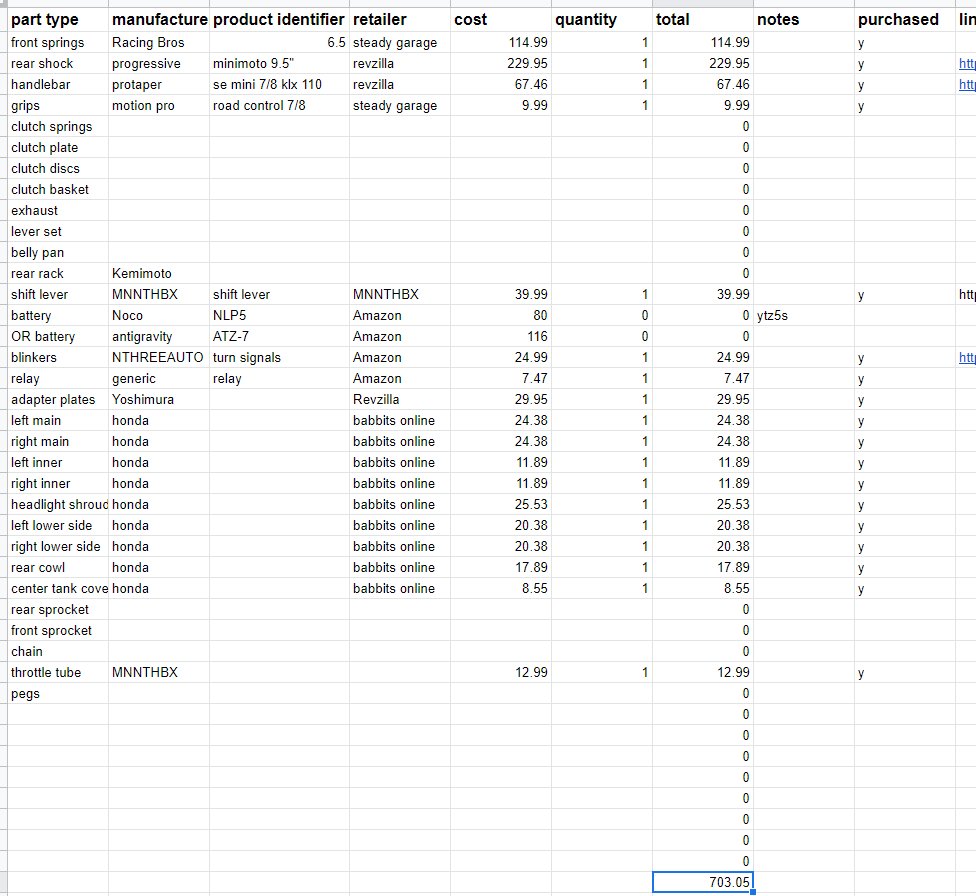Select the "front sprocket" cell

(x=58, y=631)
